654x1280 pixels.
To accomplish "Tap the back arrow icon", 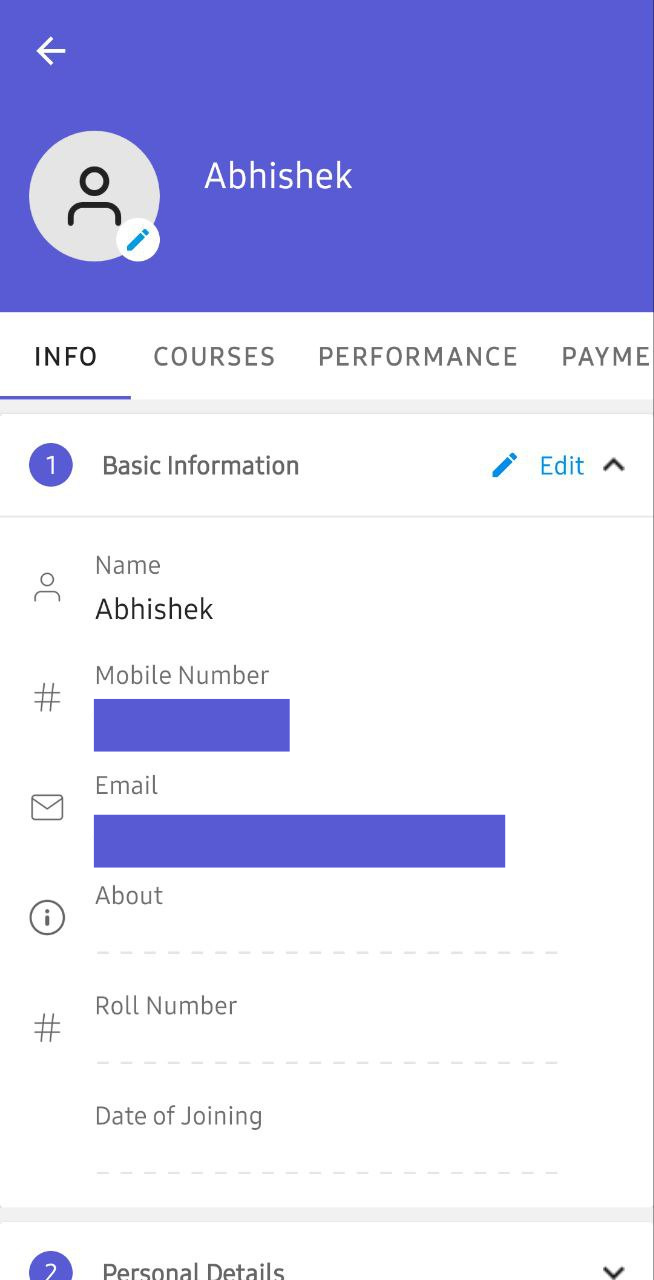I will (x=50, y=51).
